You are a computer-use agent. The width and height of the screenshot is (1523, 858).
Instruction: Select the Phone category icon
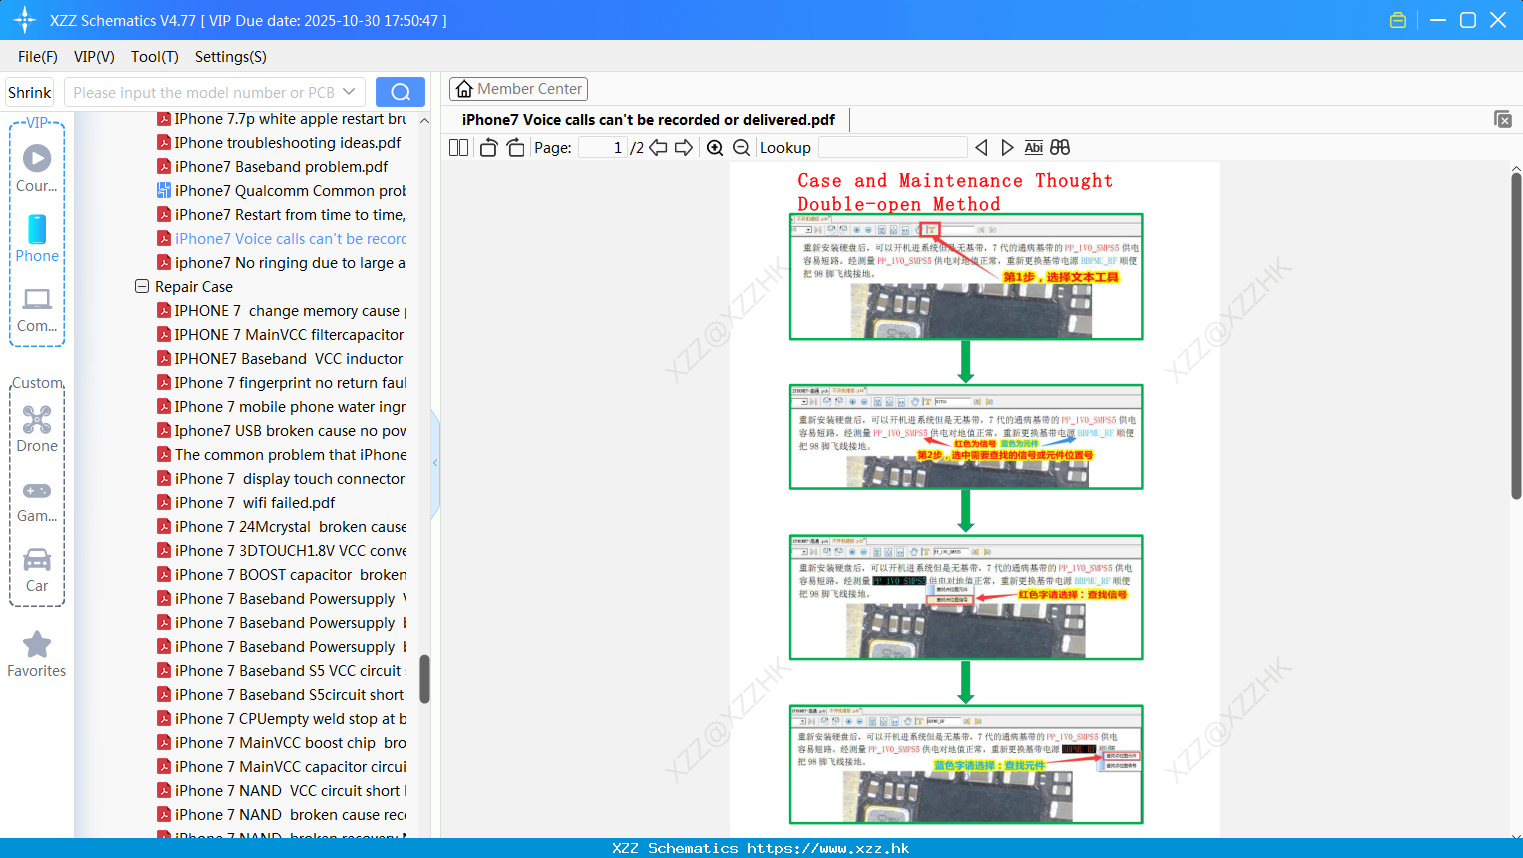point(37,238)
